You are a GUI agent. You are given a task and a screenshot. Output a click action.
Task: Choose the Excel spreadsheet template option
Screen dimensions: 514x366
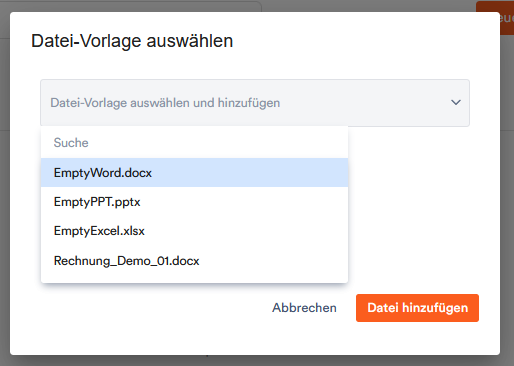coord(194,231)
